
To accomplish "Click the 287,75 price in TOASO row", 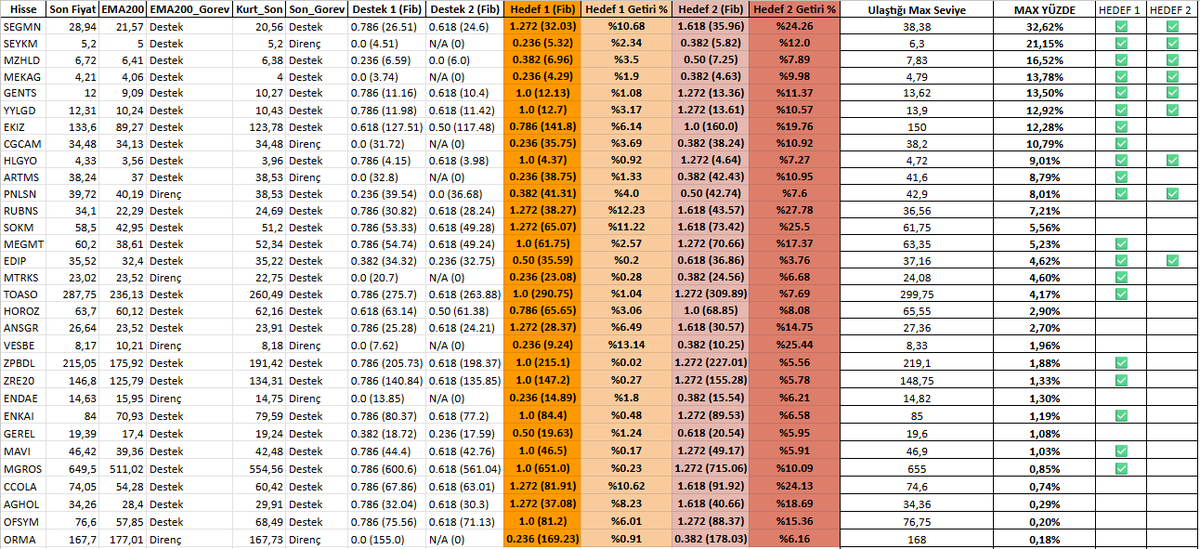I will pos(74,293).
